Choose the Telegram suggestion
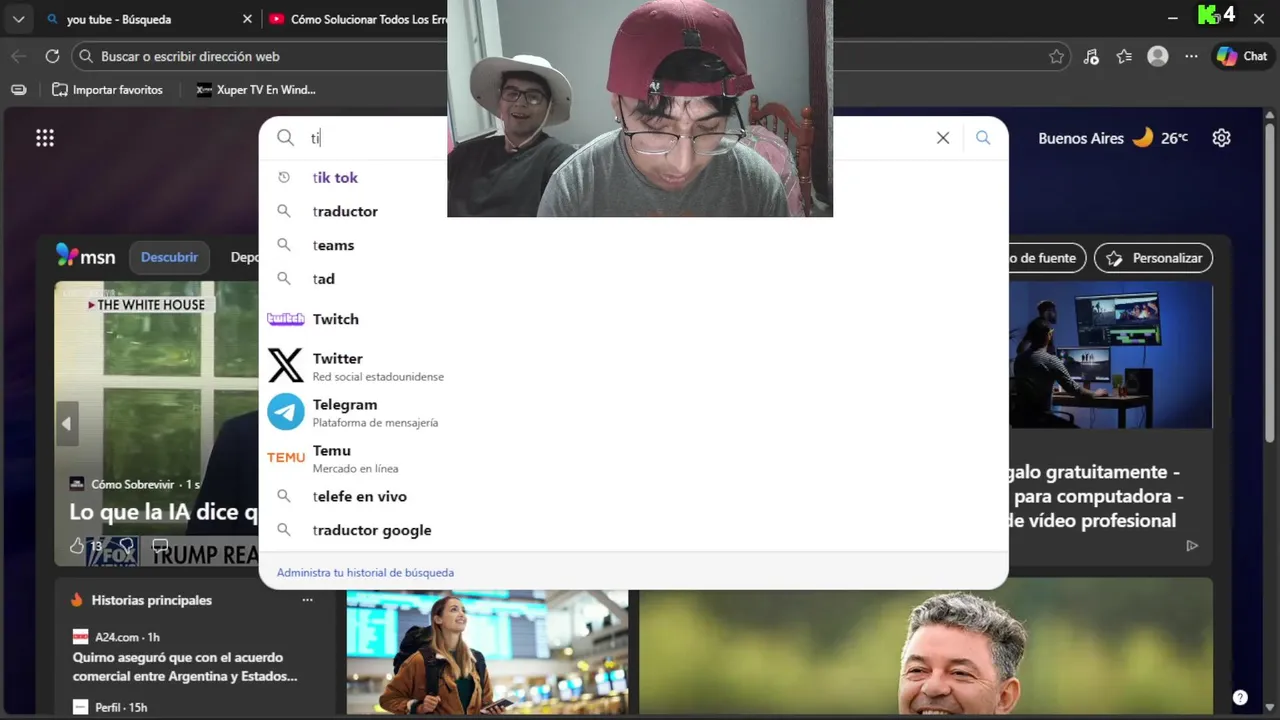The image size is (1280, 720). [x=633, y=412]
